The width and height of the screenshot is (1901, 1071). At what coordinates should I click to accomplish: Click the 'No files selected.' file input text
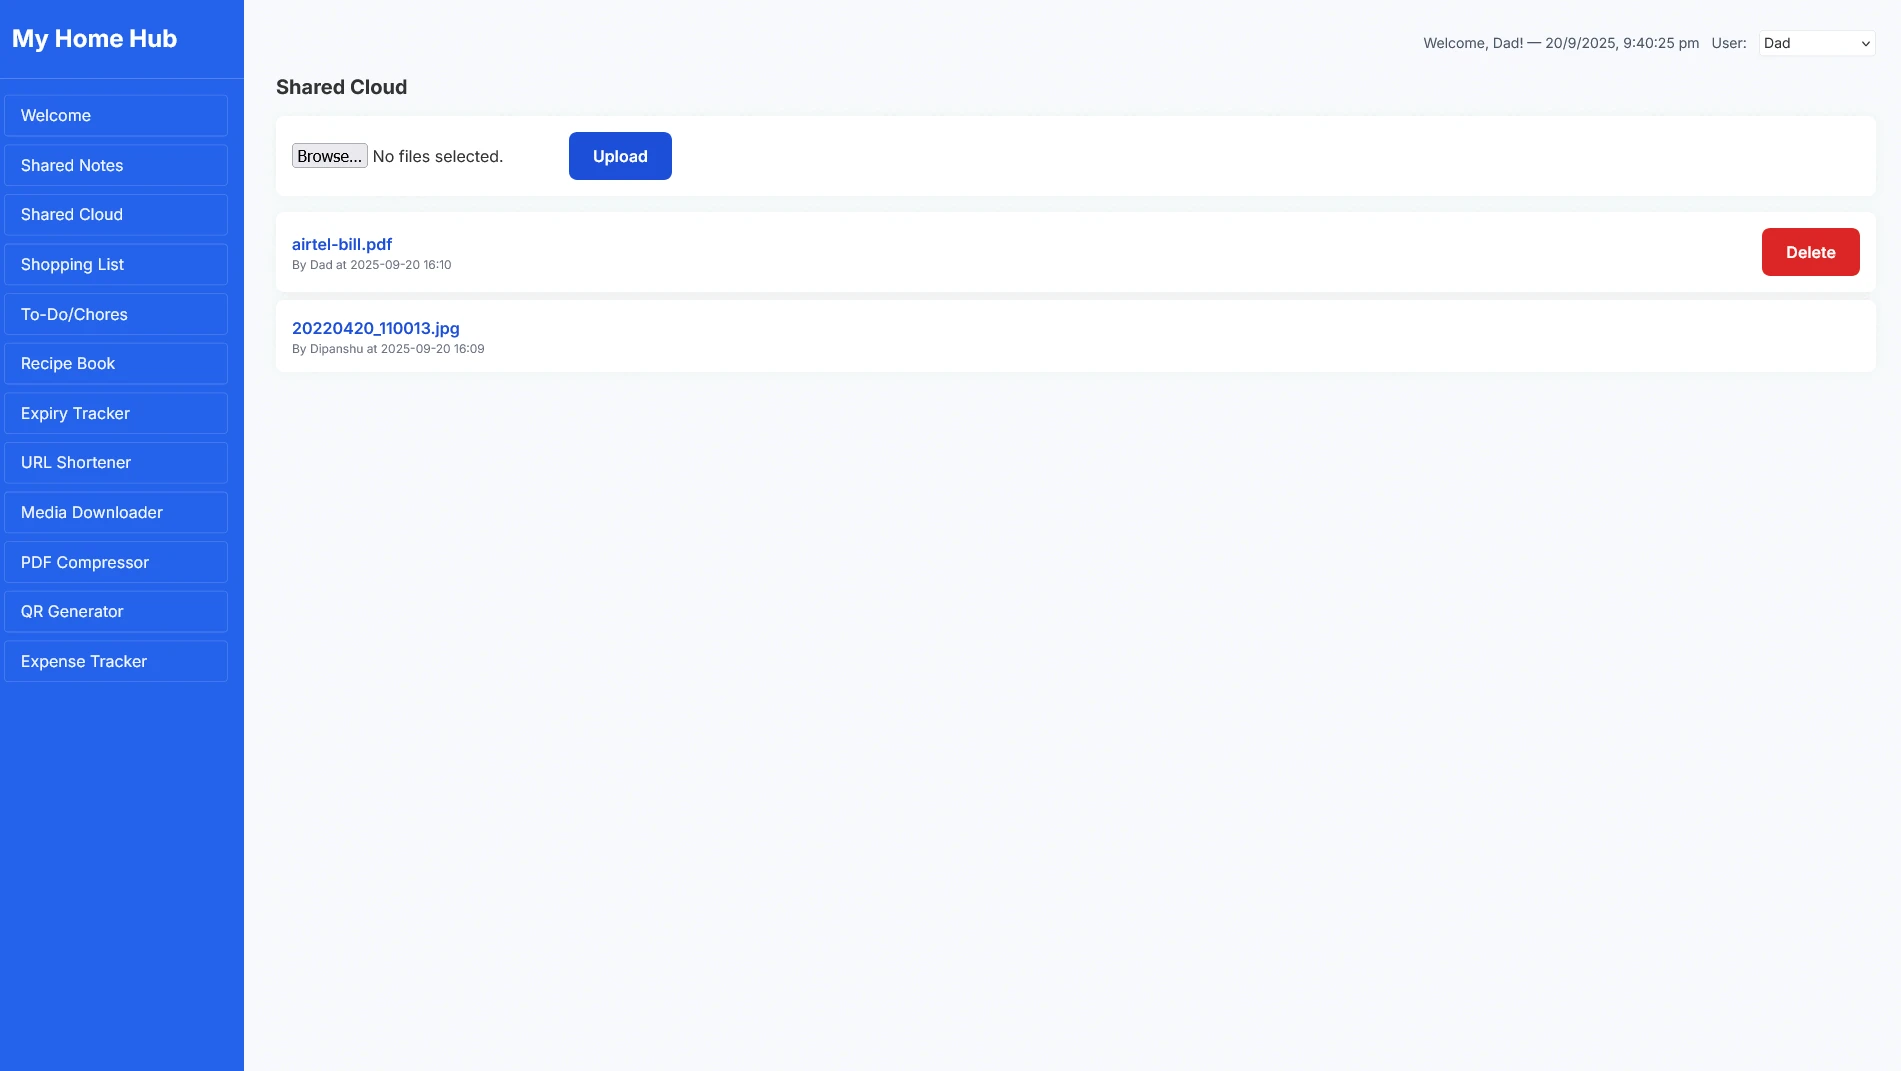tap(438, 157)
